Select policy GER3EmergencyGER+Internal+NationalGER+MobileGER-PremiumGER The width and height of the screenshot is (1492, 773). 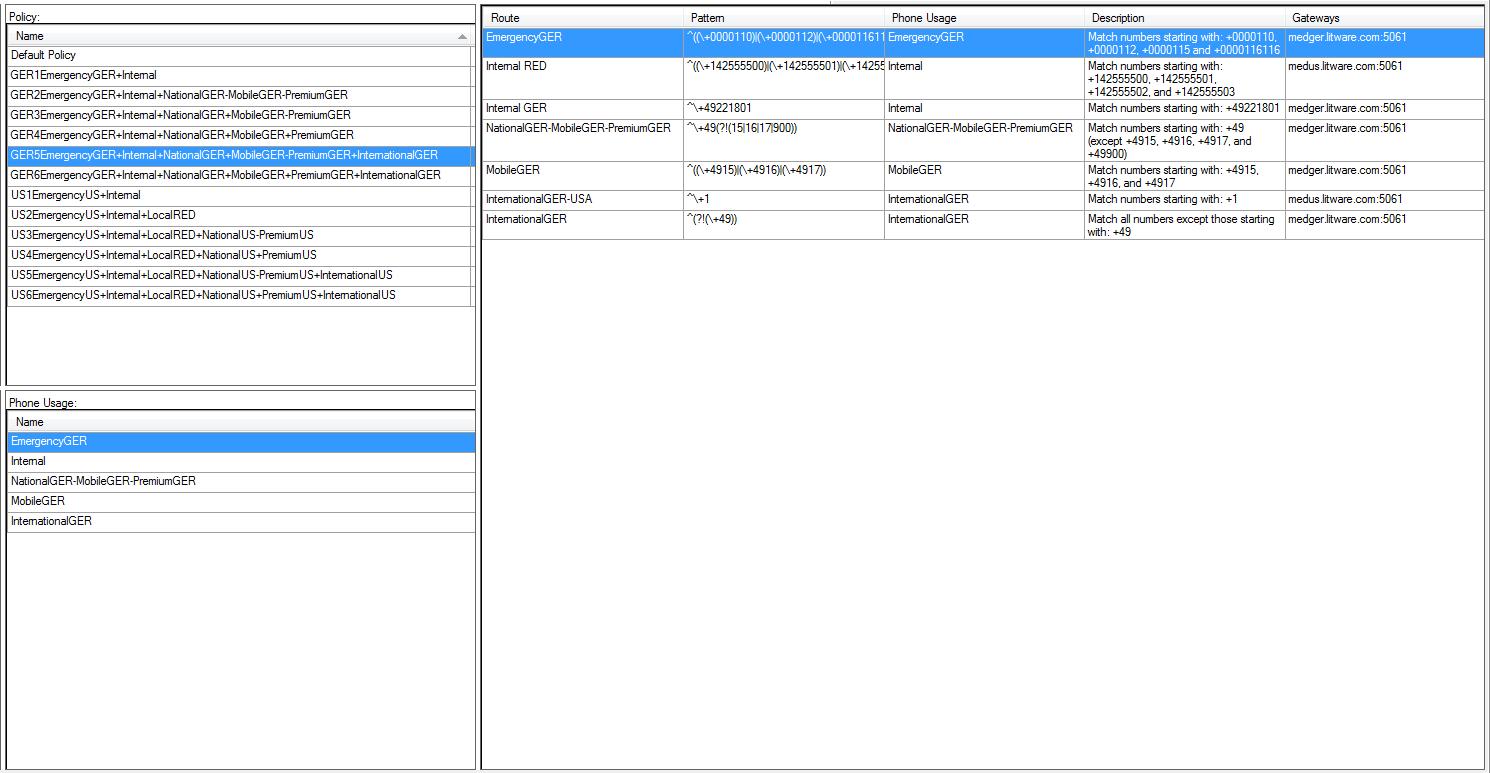(x=240, y=116)
